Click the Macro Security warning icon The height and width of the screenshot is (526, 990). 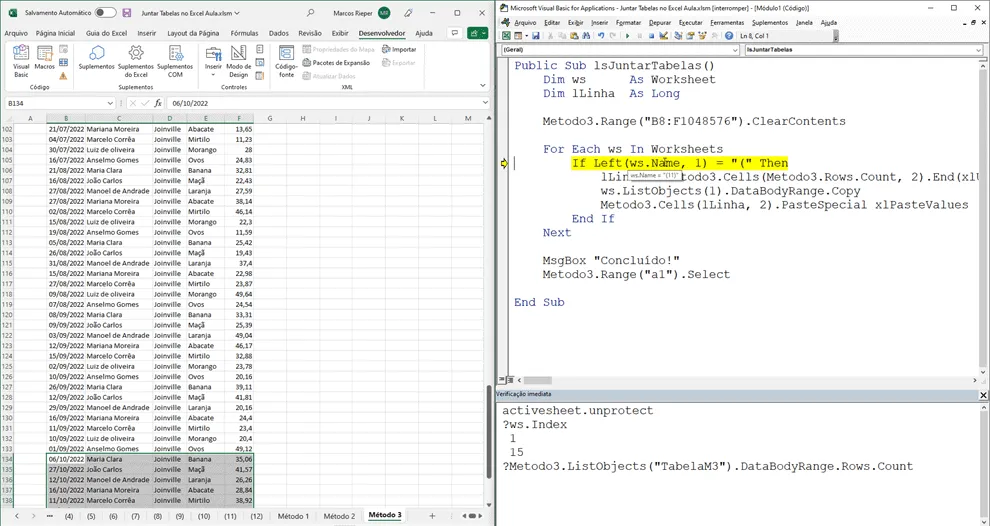(x=63, y=76)
